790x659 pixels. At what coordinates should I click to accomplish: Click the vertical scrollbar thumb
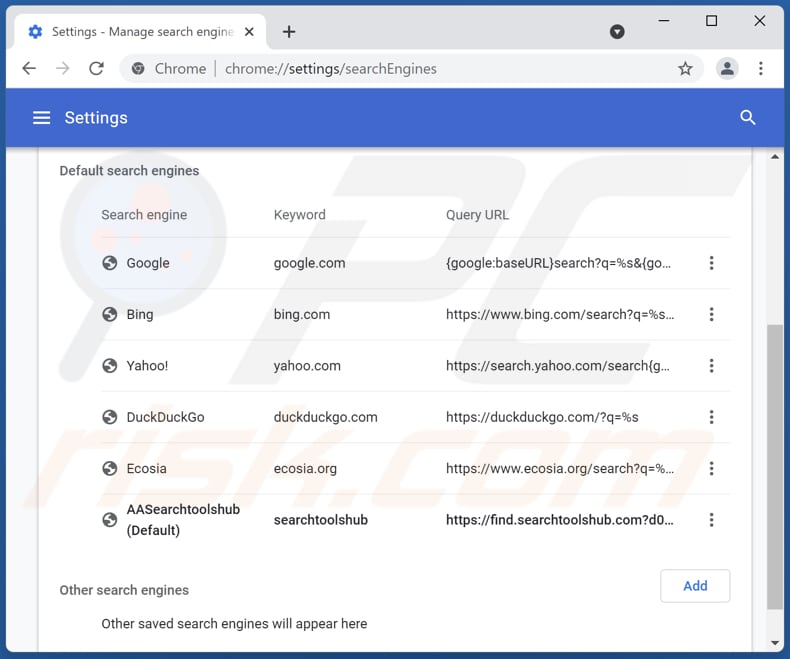tap(775, 465)
